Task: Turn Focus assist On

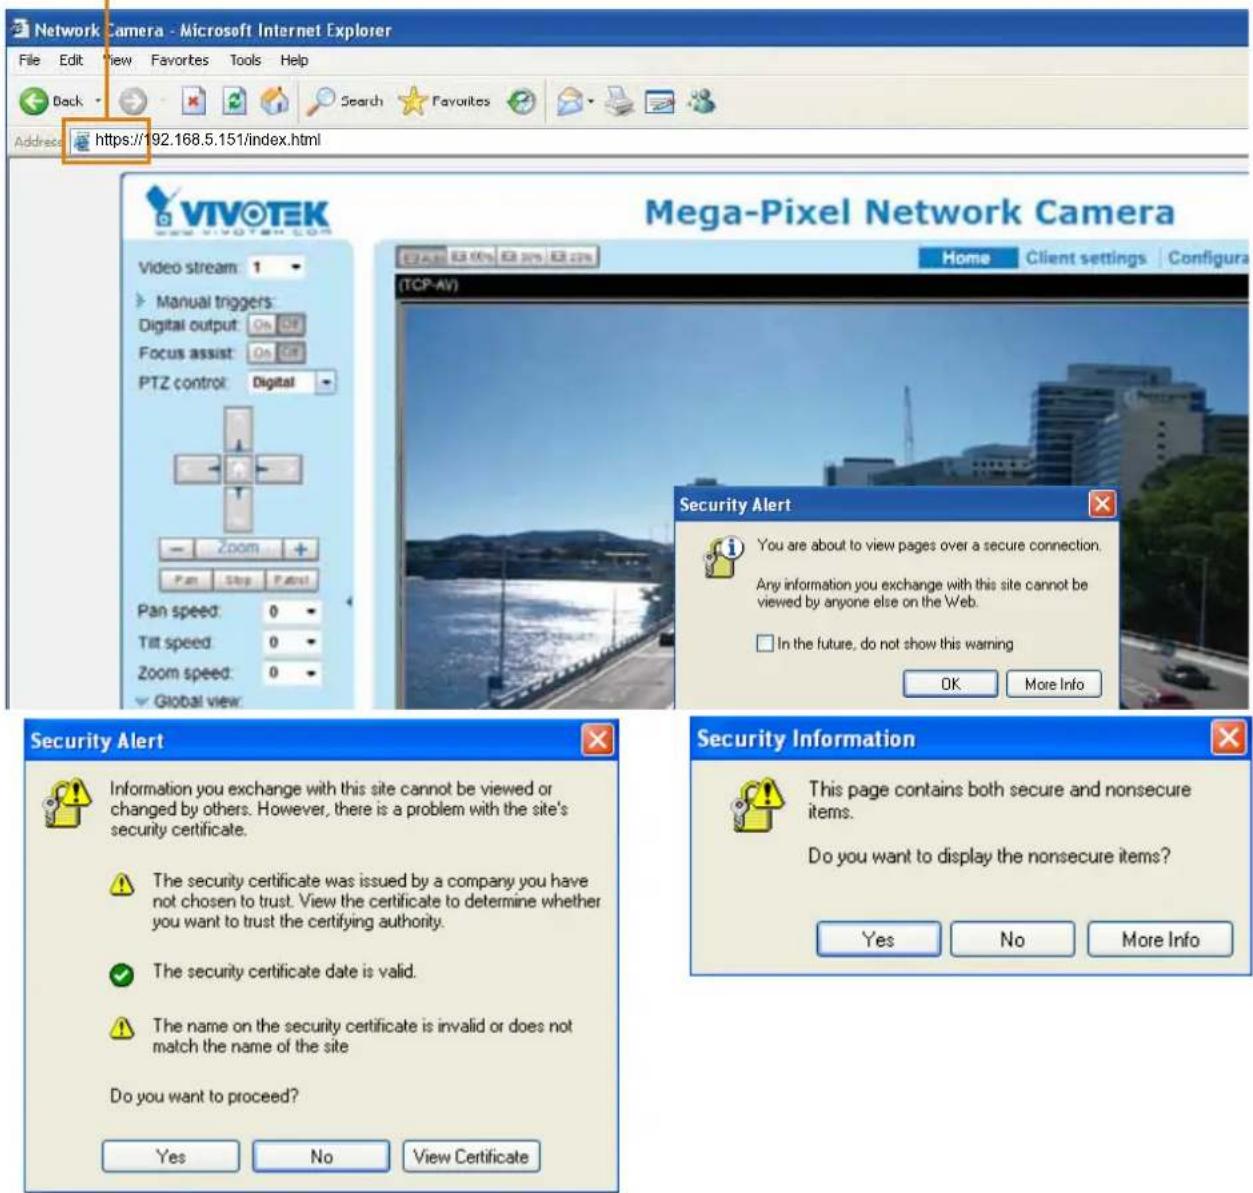Action: click(262, 353)
